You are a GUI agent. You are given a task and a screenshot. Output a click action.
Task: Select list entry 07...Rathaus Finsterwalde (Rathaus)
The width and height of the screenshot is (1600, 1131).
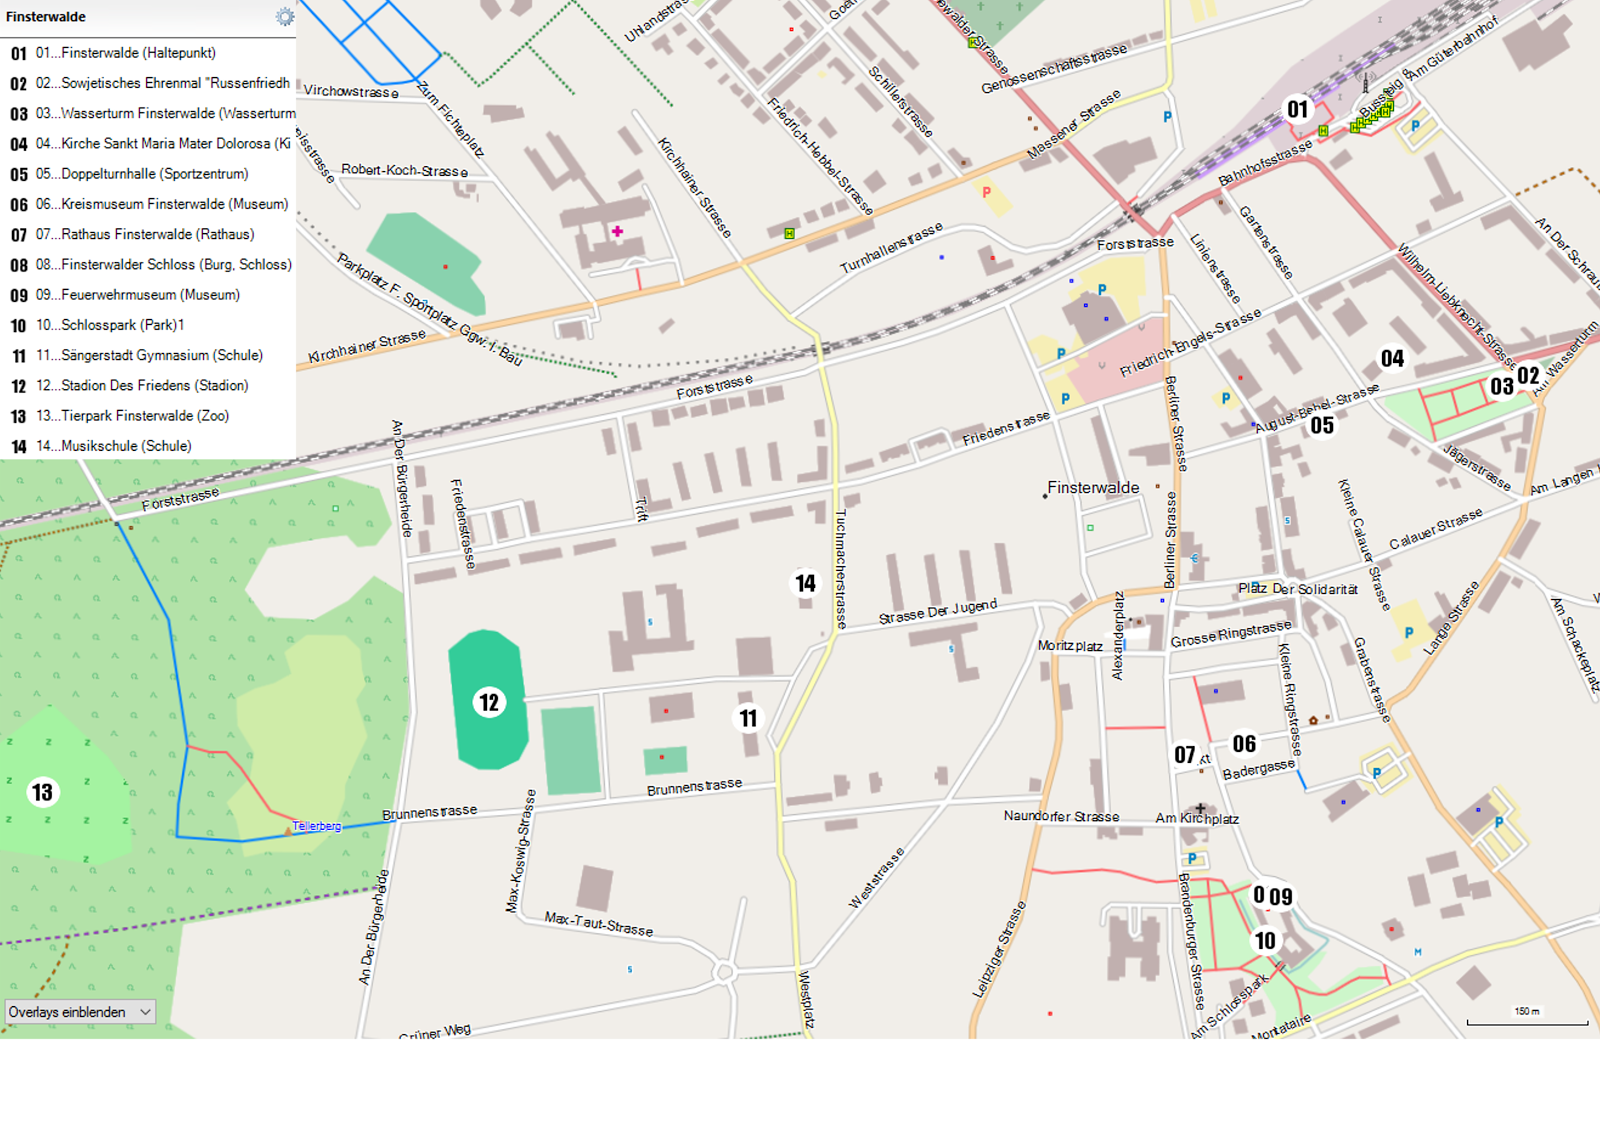pos(148,234)
